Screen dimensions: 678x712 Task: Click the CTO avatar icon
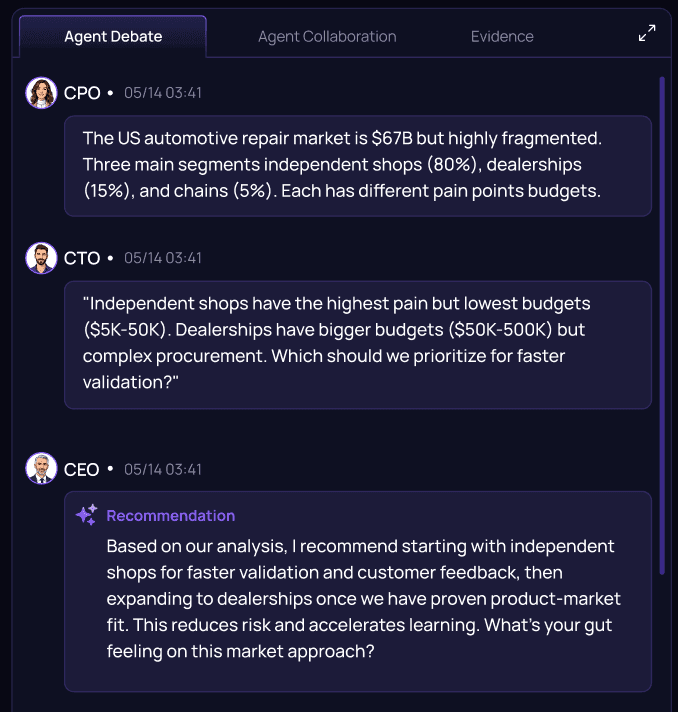[41, 258]
